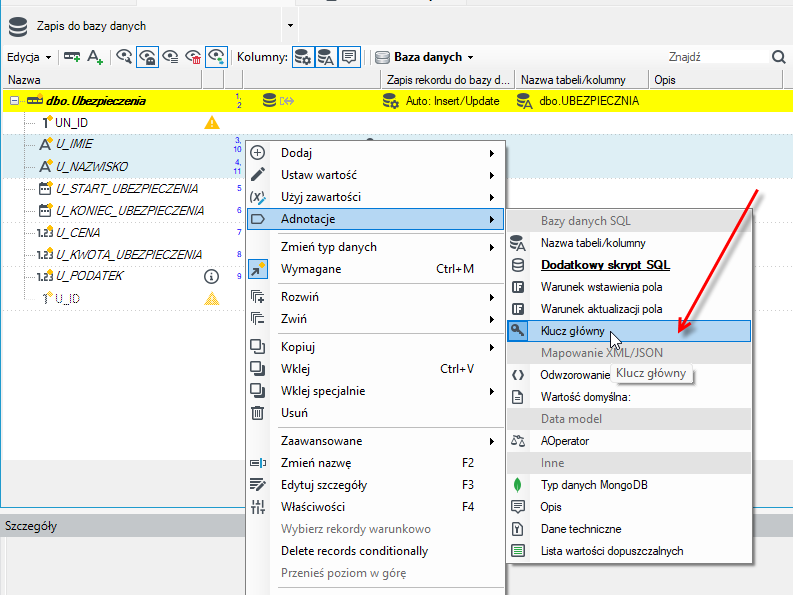Viewport: 793px width, 595px height.
Task: Select AOperator annotation
Action: 629,441
